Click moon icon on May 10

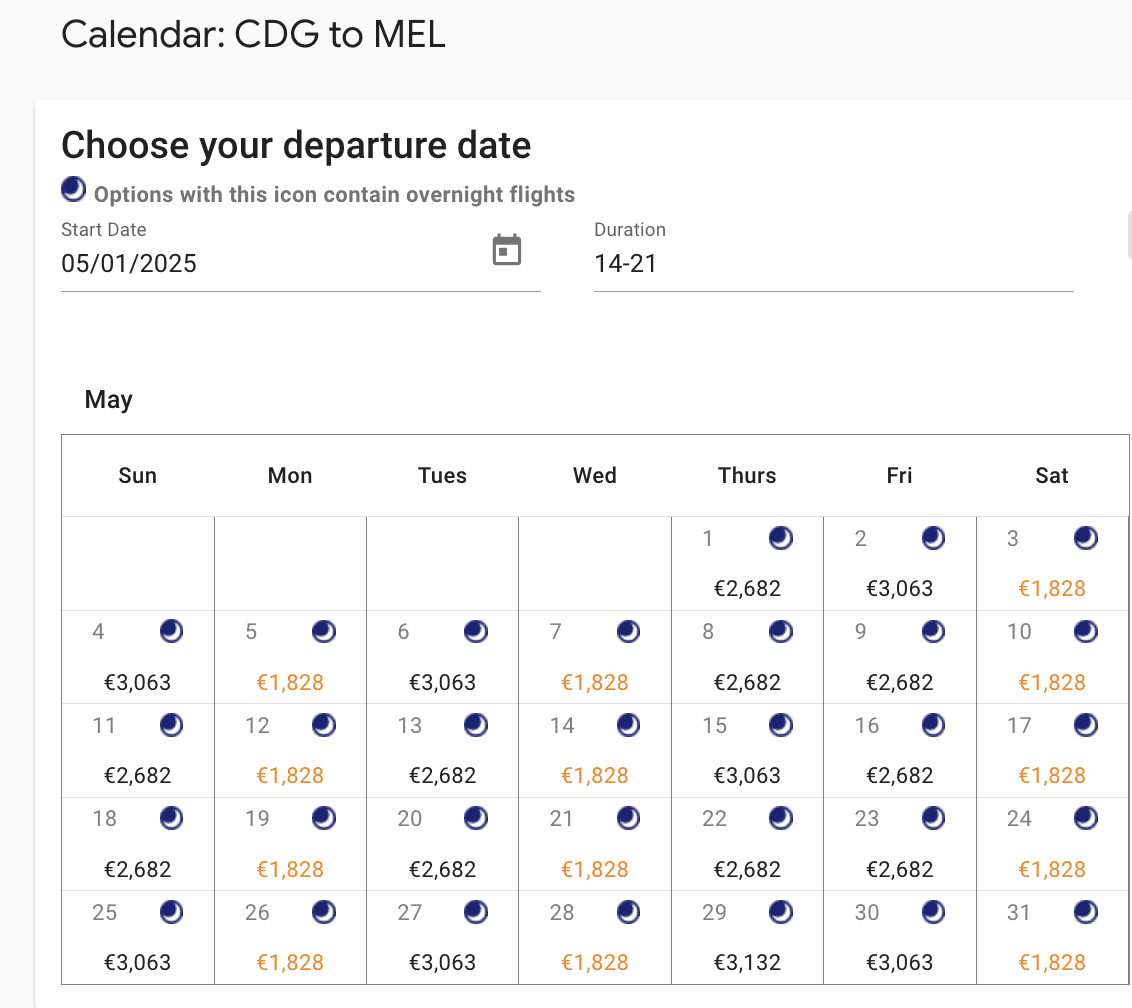pos(1085,632)
